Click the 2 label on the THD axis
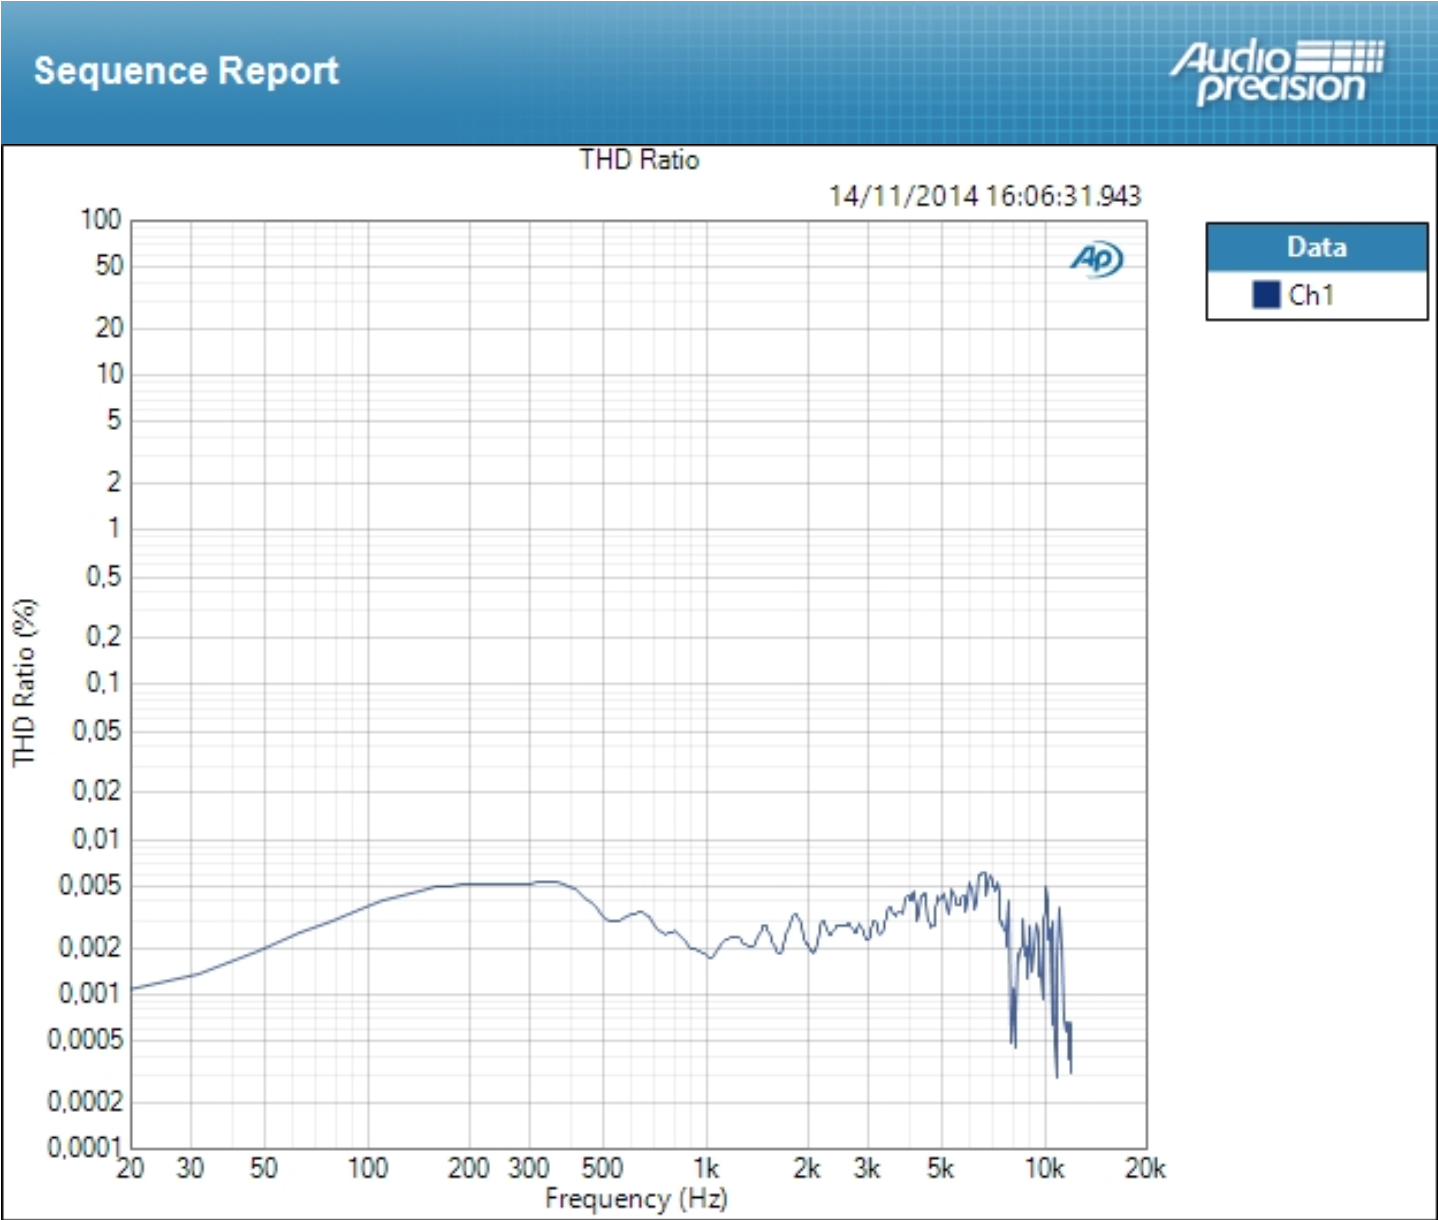 pyautogui.click(x=114, y=482)
